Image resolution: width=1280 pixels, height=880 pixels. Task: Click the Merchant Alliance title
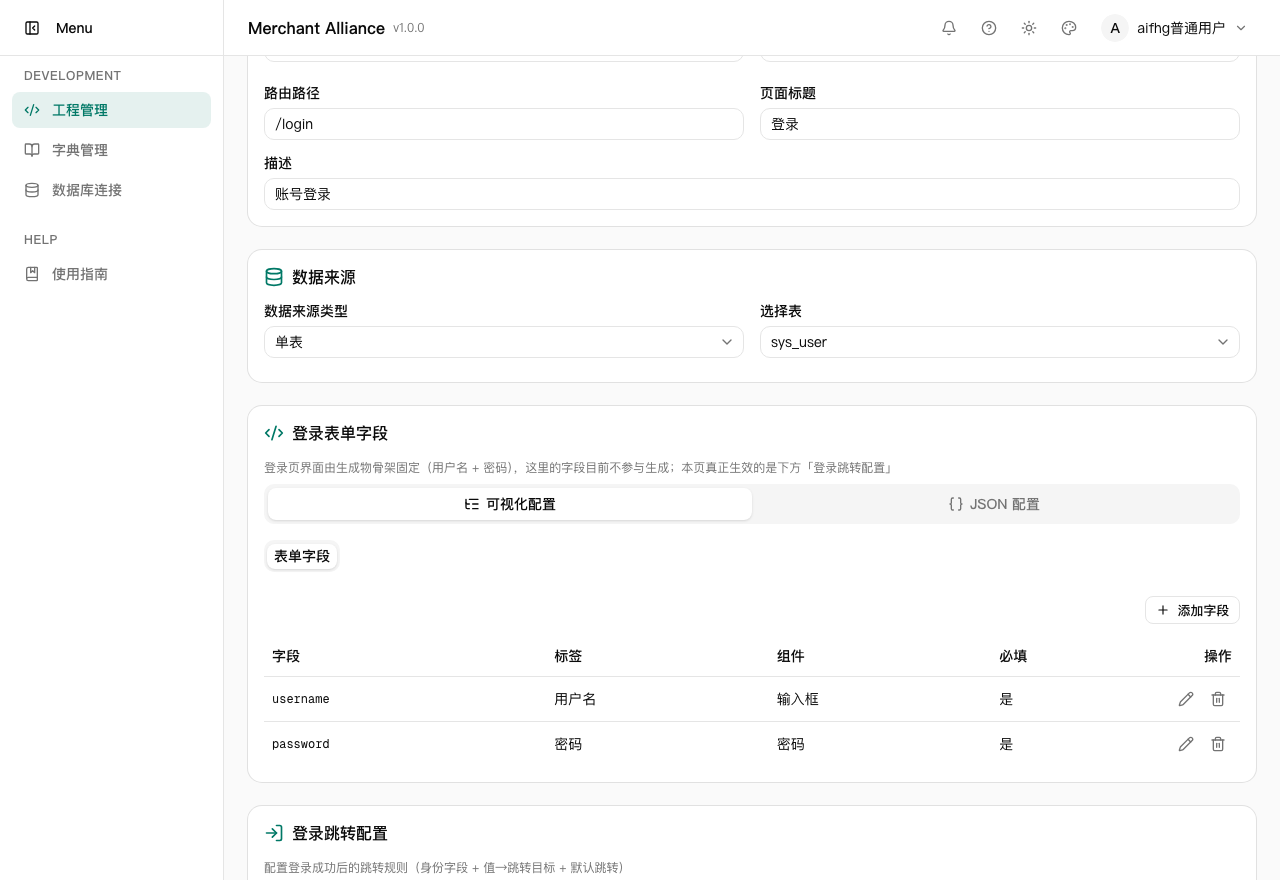(316, 28)
